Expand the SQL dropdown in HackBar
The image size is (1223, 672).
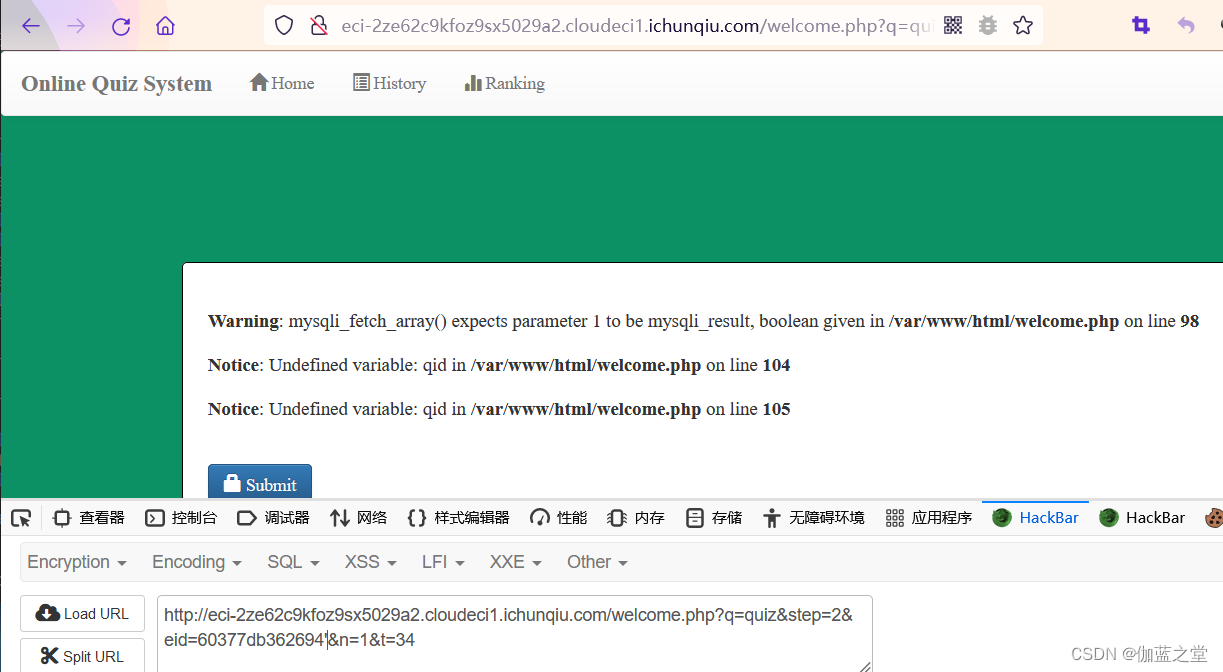pyautogui.click(x=291, y=562)
